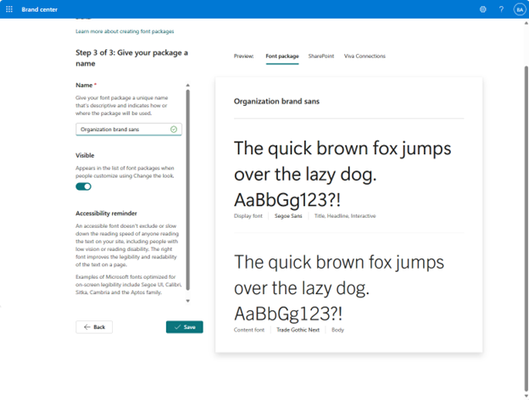Click the panel scroll down arrow
Image resolution: width=529 pixels, height=400 pixels.
(x=188, y=301)
